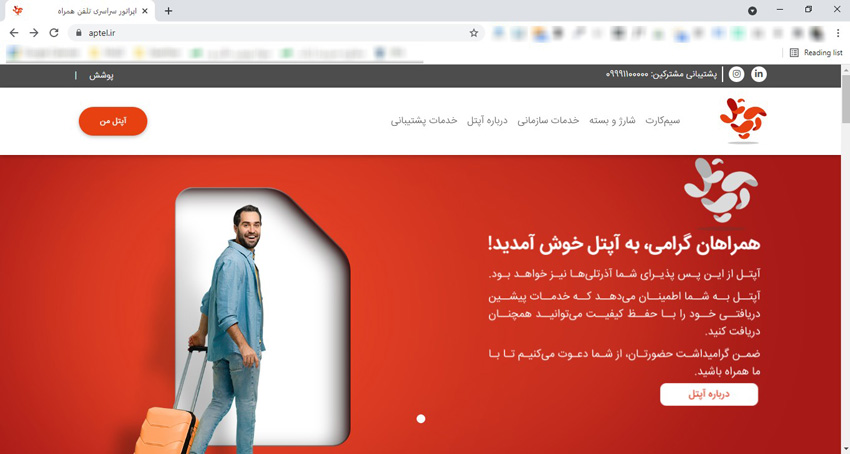Click the Aptel logo in the site header
The width and height of the screenshot is (850, 454).
(743, 119)
